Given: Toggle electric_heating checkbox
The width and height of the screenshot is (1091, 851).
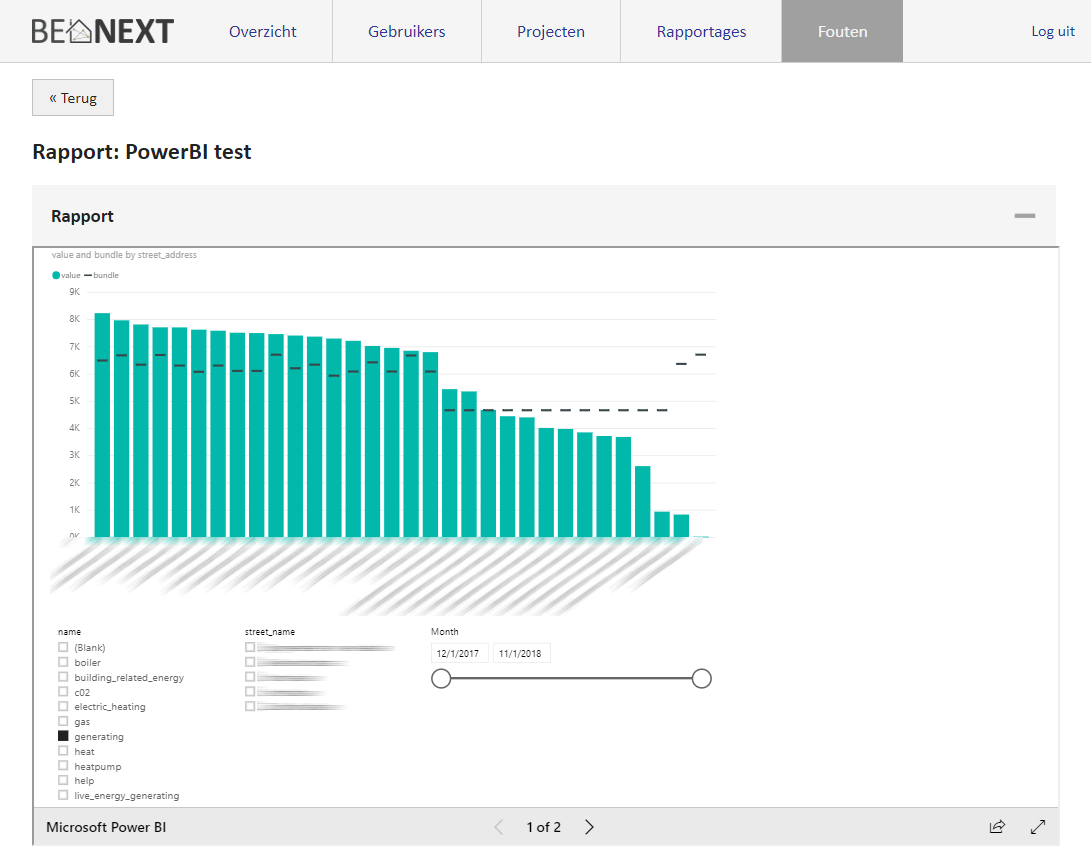Looking at the screenshot, I should tap(63, 706).
